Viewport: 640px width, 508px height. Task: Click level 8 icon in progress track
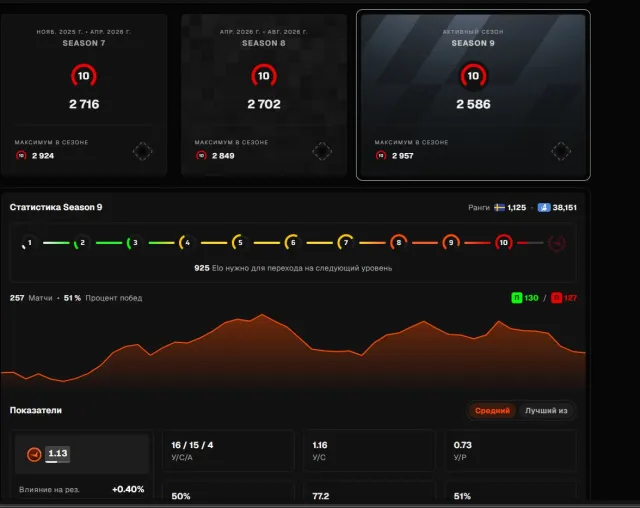(x=398, y=243)
